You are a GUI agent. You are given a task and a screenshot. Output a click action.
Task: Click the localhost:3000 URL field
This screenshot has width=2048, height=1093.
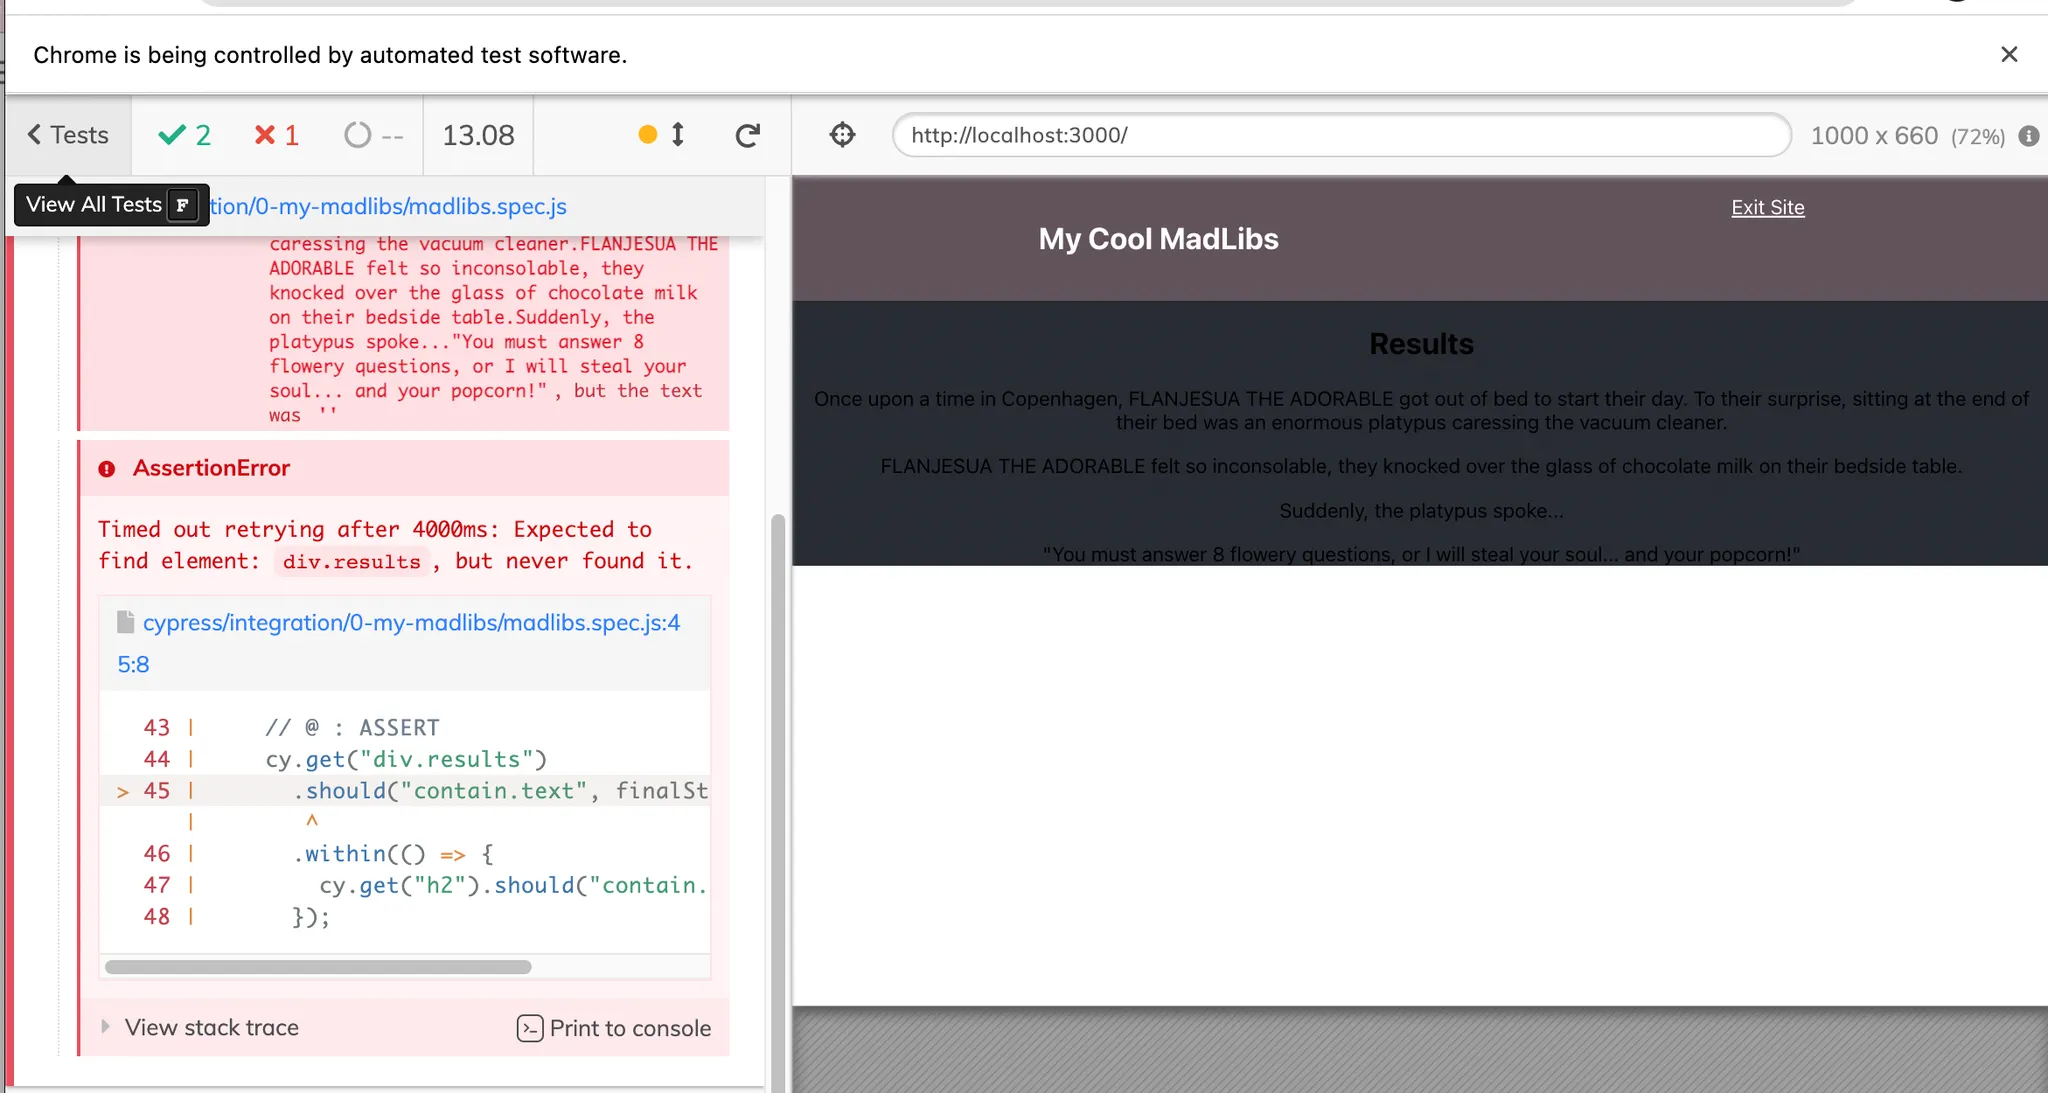(x=1340, y=135)
